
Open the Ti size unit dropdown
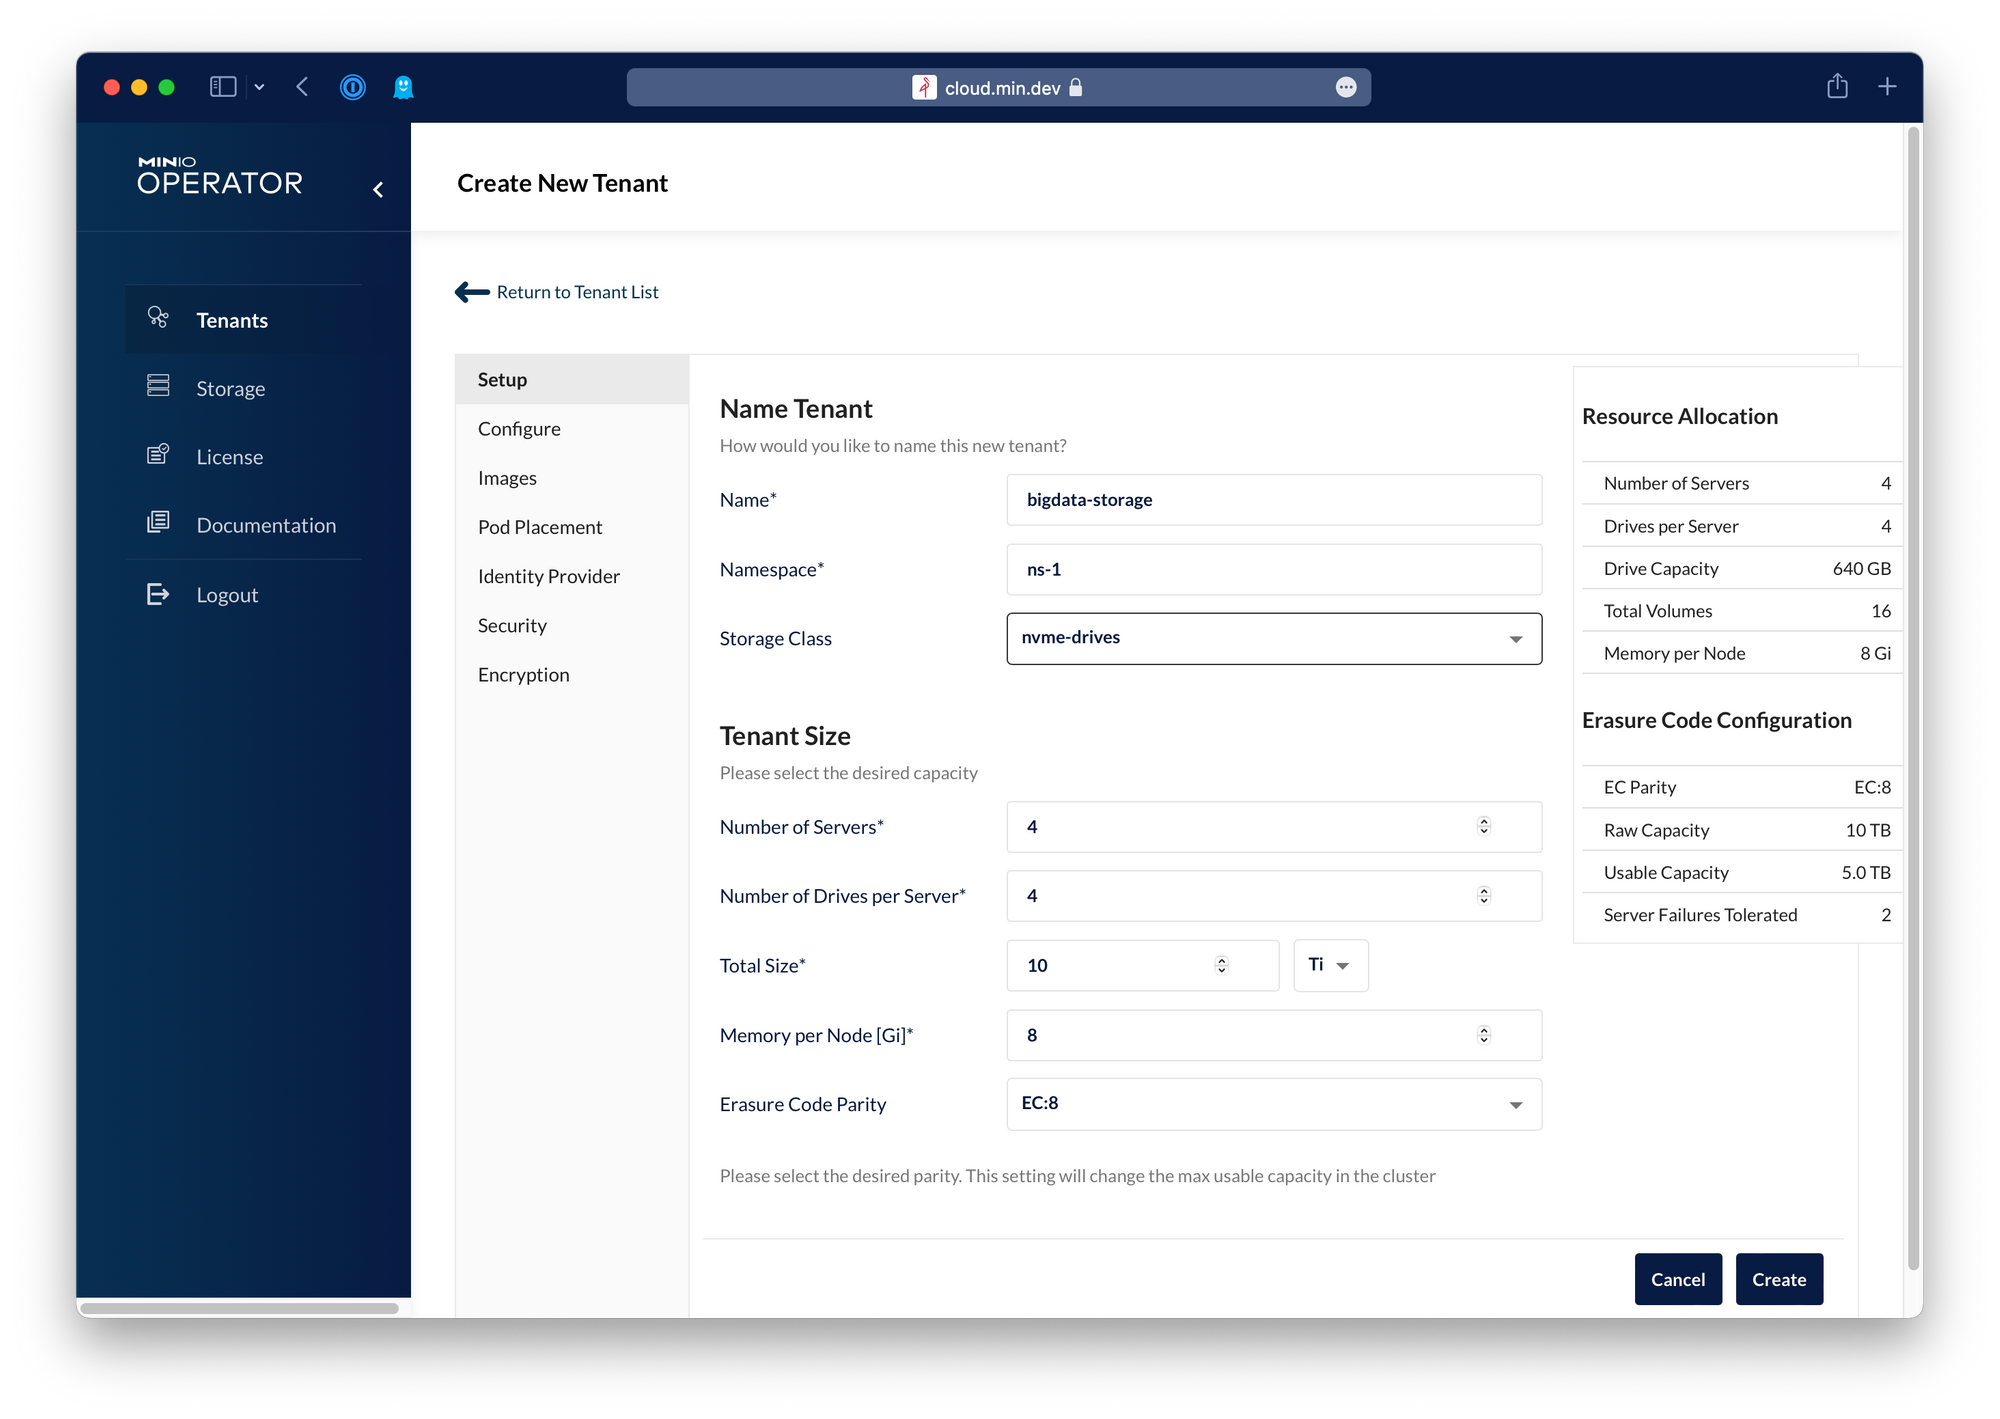pos(1330,965)
